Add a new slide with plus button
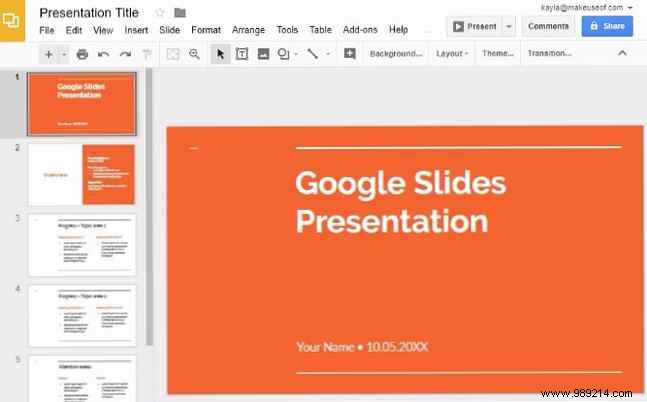Image resolution: width=647 pixels, height=402 pixels. (x=49, y=54)
